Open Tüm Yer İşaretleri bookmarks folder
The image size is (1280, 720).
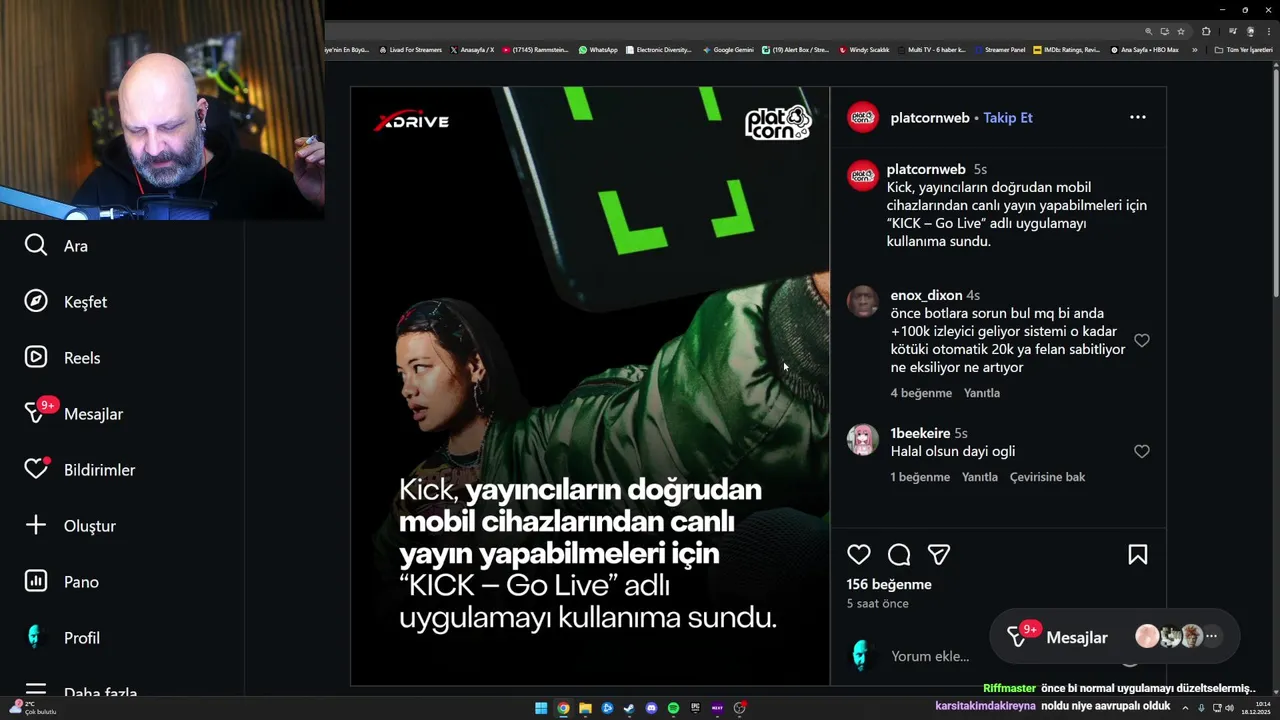tap(1243, 49)
